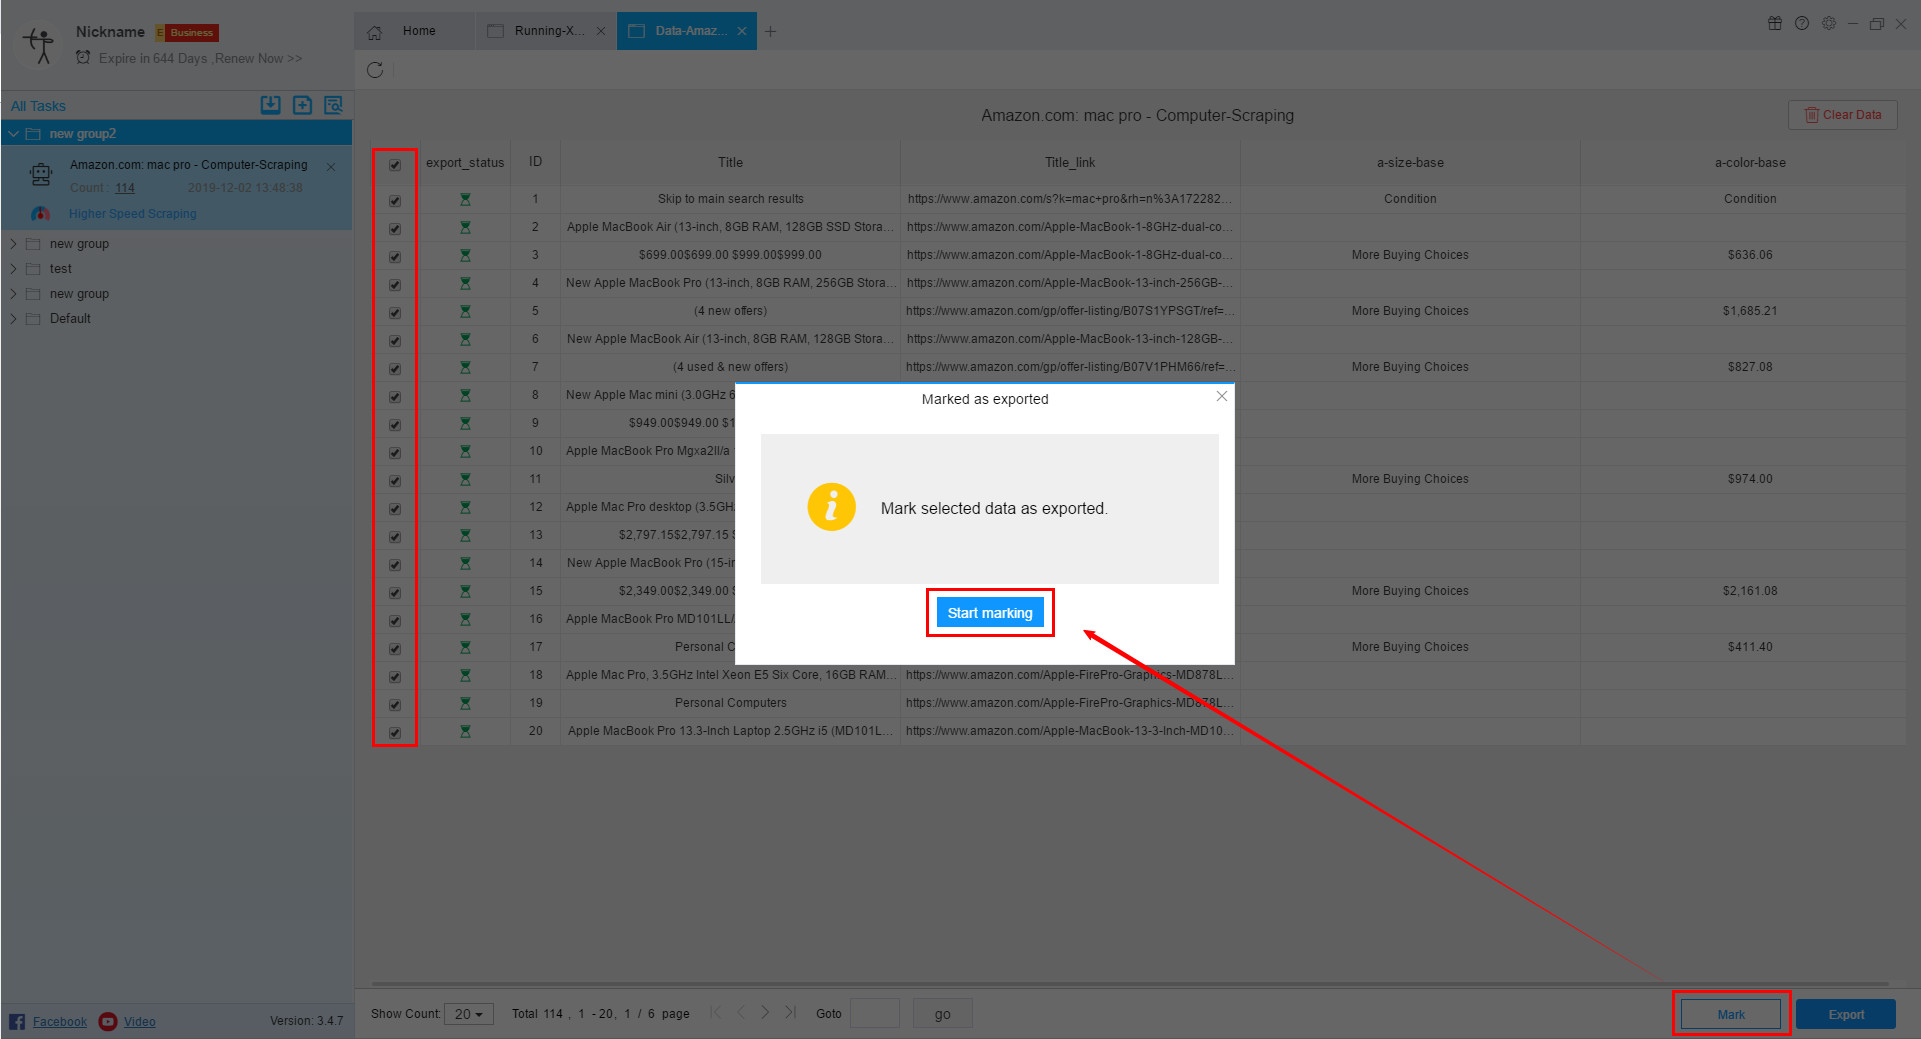This screenshot has height=1039, width=1921.
Task: Uncheck the checkbox for row ID 15
Action: click(395, 593)
